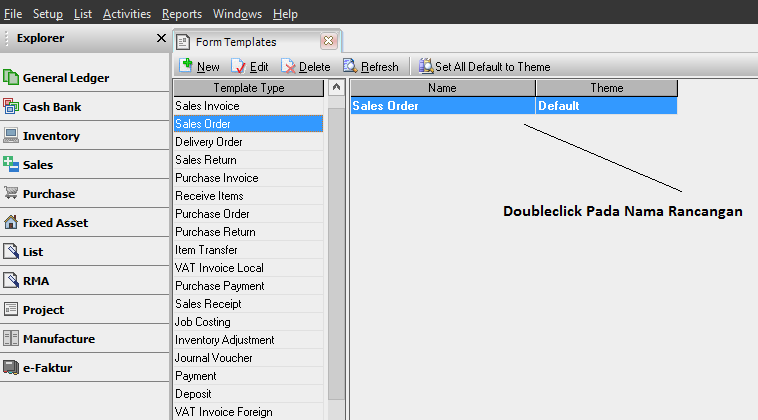Open the Help menu

pyautogui.click(x=285, y=14)
